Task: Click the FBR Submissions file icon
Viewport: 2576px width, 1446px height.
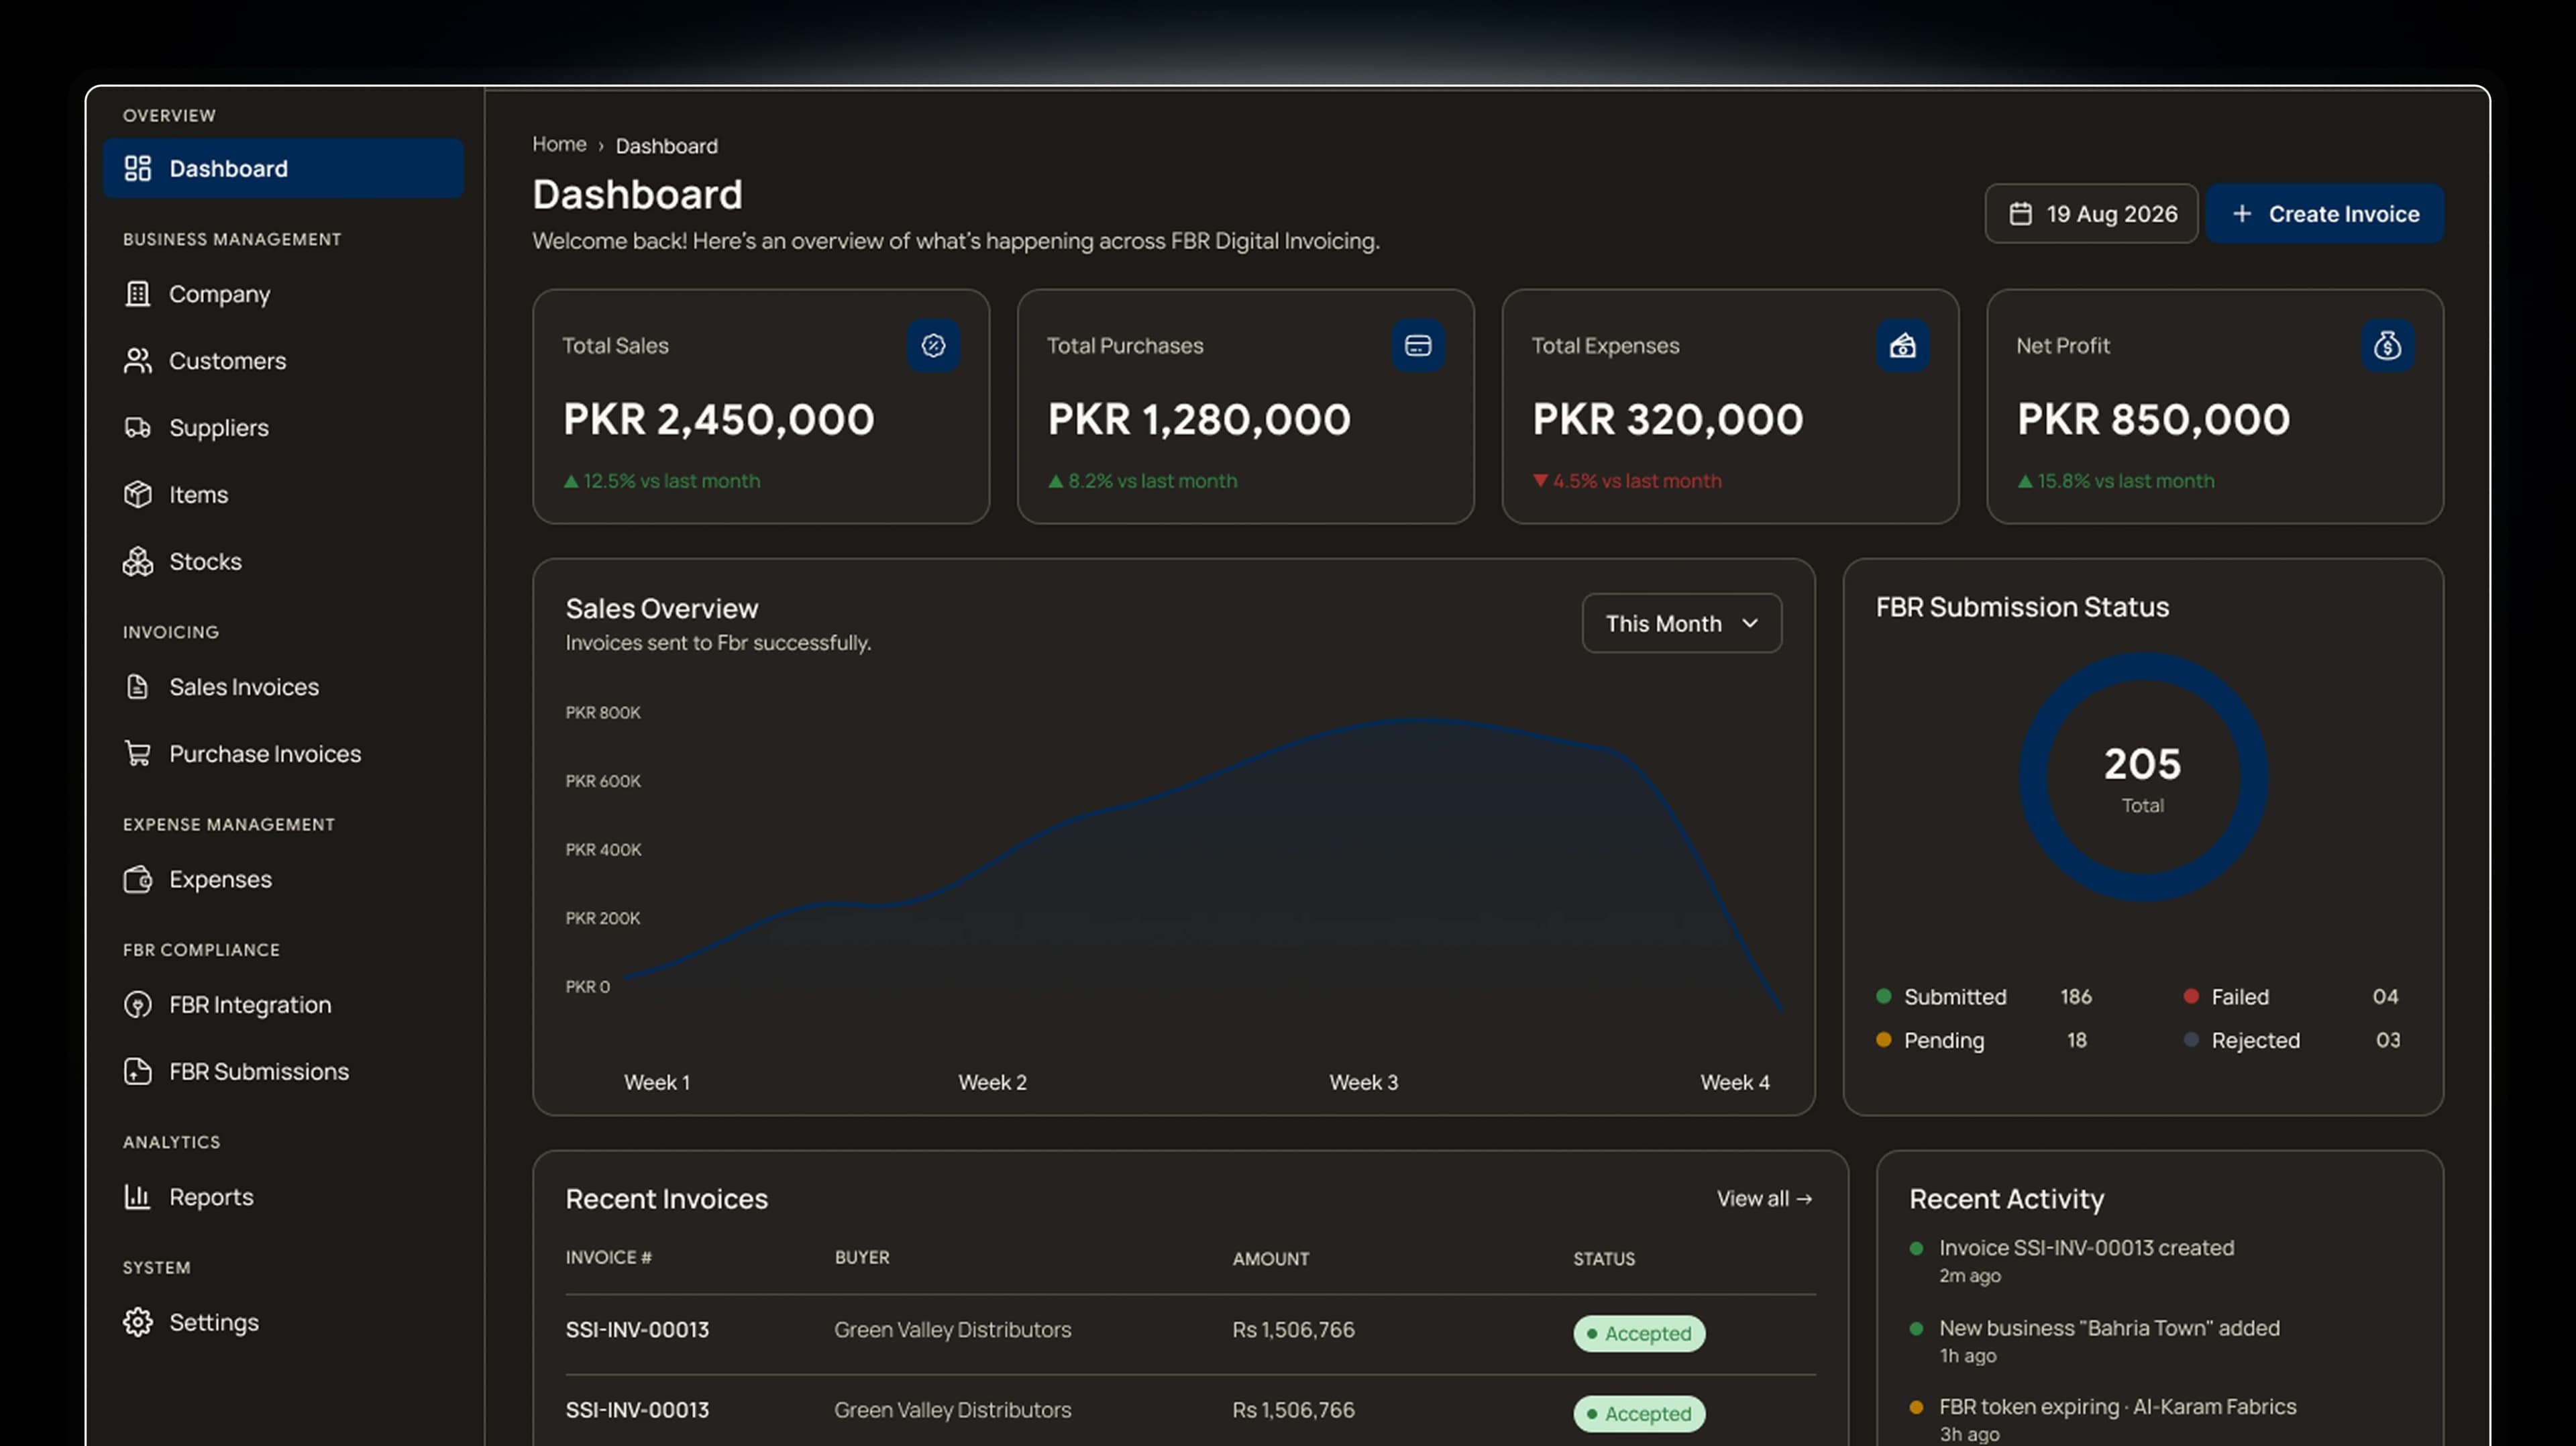Action: 137,1071
